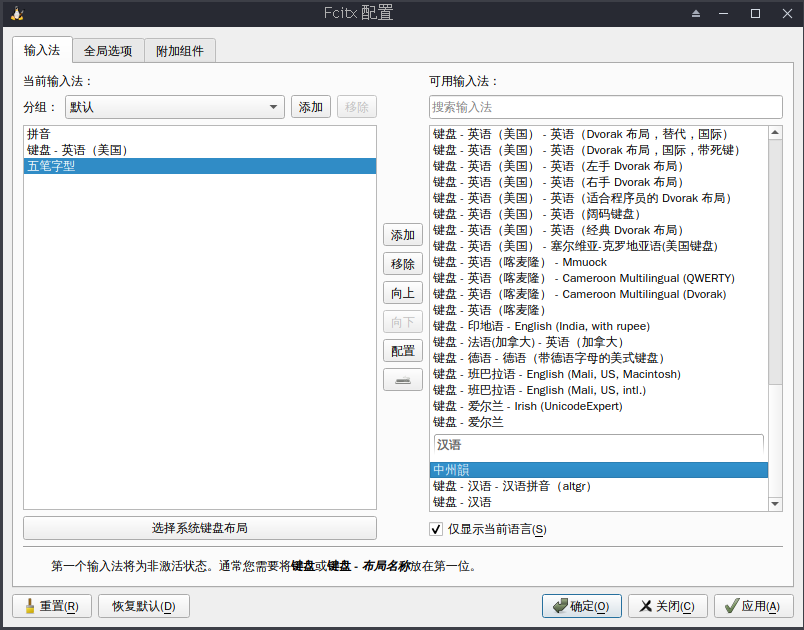
Task: Select 英语（左手 Dvorak 布局） entry
Action: (x=599, y=166)
